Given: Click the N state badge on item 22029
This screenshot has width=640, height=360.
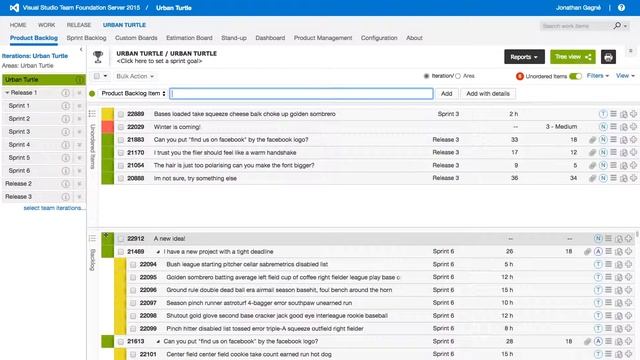Looking at the screenshot, I should coord(603,127).
